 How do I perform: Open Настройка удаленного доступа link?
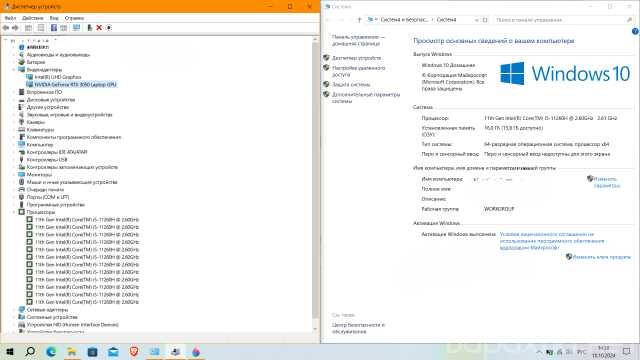pos(358,71)
